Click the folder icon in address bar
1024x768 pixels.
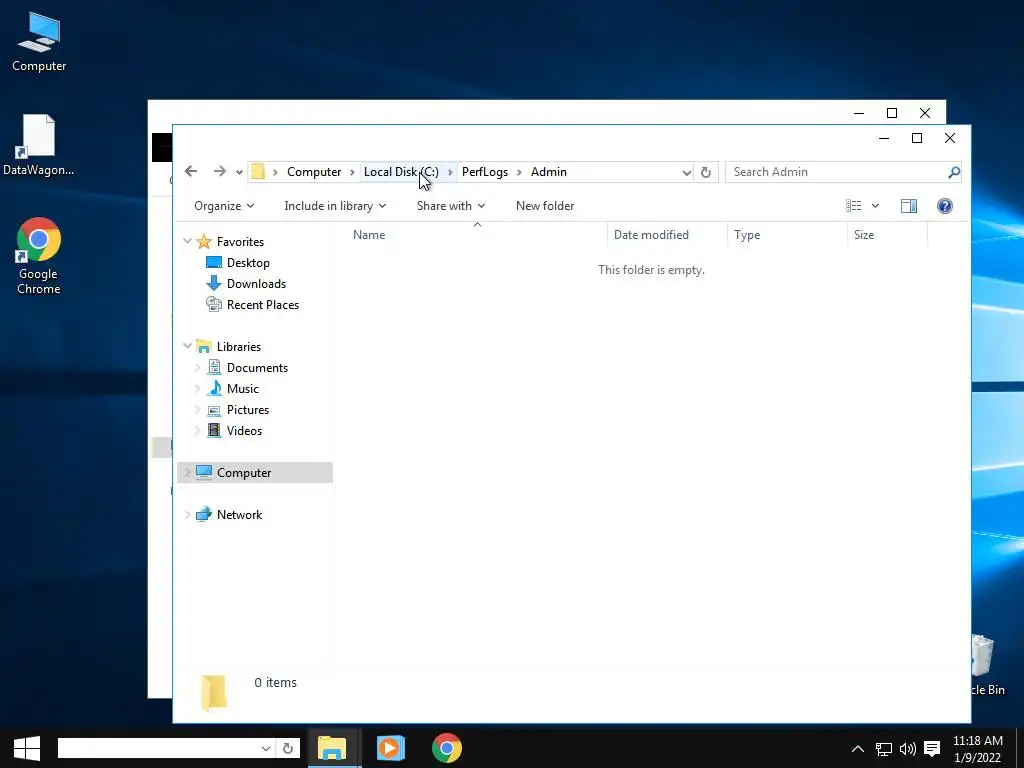click(x=258, y=172)
